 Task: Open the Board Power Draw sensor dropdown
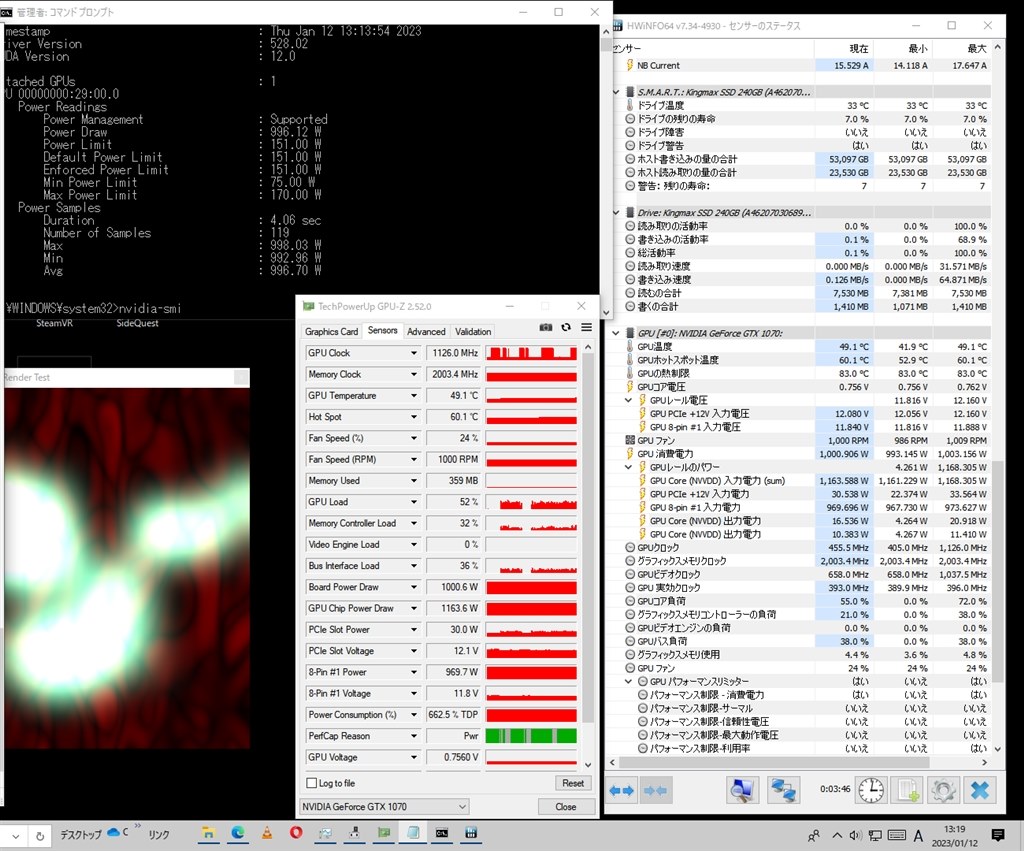[x=414, y=587]
